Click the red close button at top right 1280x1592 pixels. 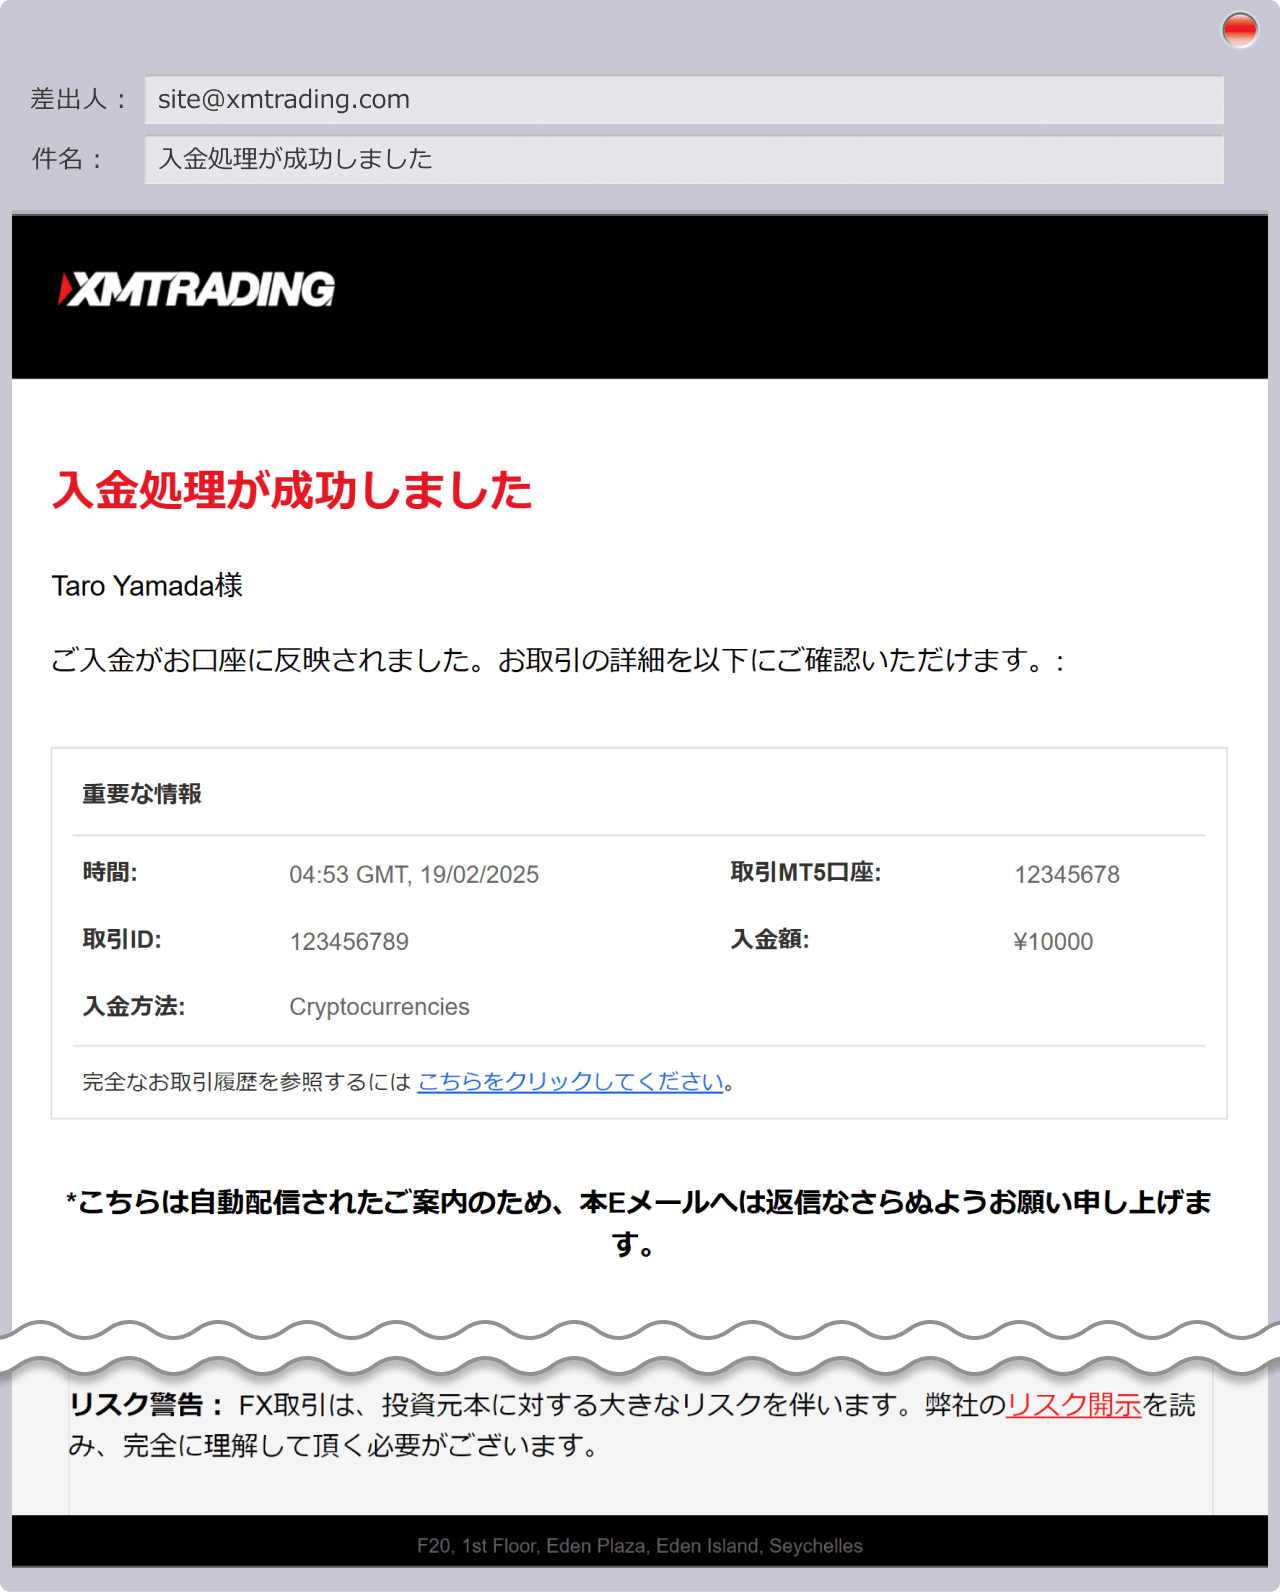1239,29
